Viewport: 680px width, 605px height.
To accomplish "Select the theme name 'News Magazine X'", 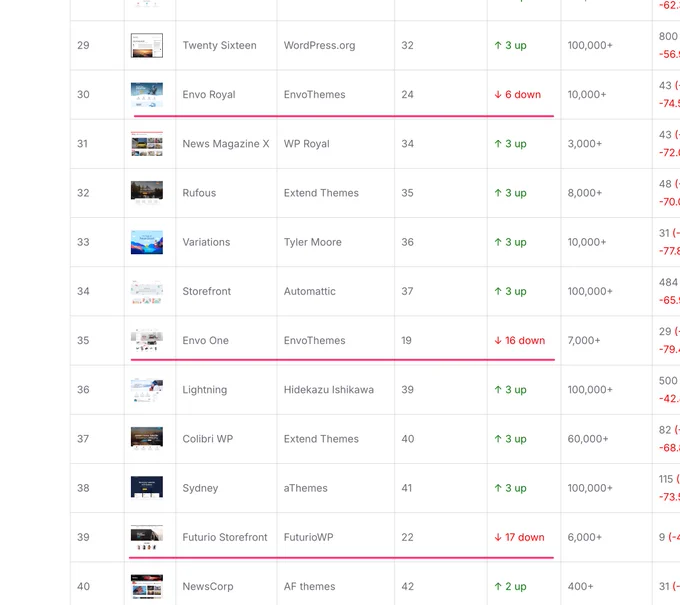I will tap(226, 144).
